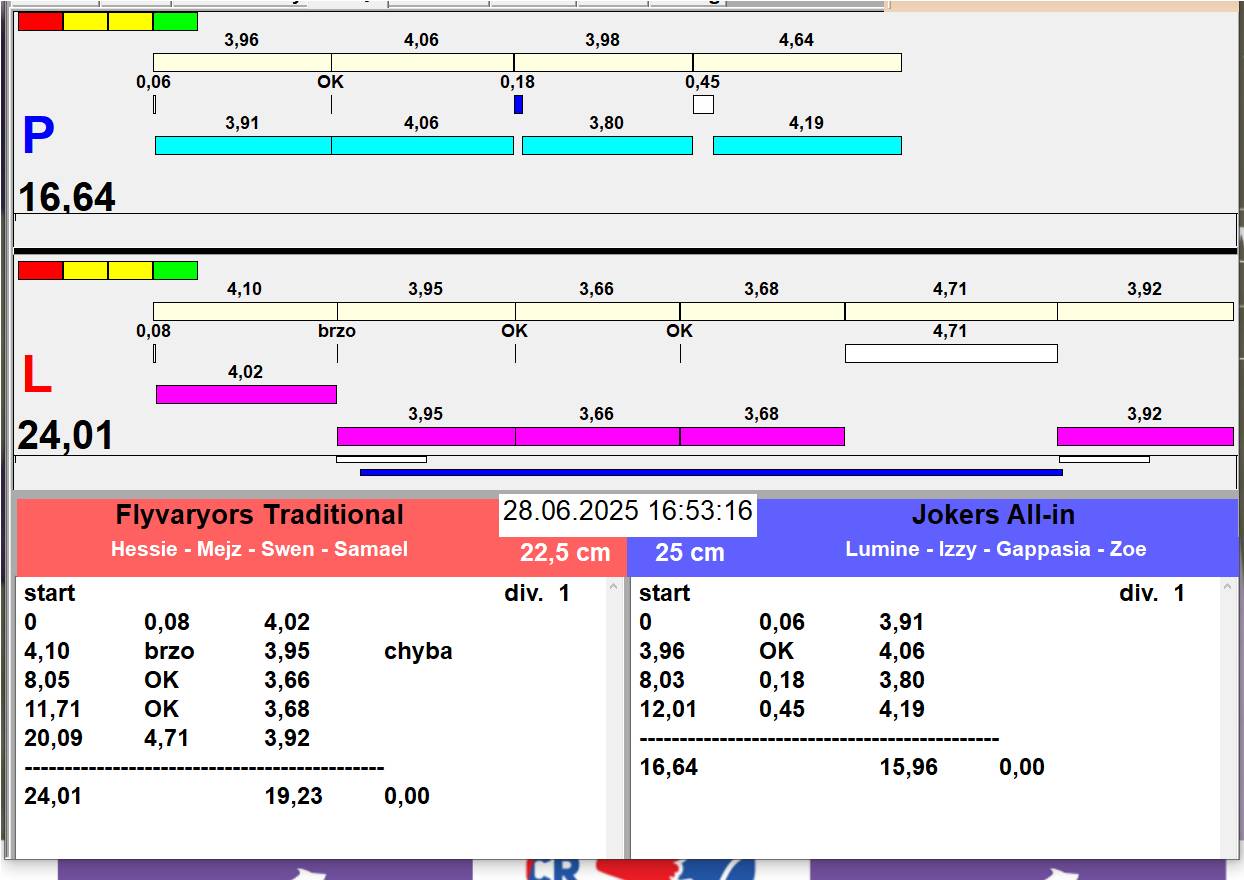The width and height of the screenshot is (1244, 880).
Task: Click the white box under 0,45
Action: [703, 104]
